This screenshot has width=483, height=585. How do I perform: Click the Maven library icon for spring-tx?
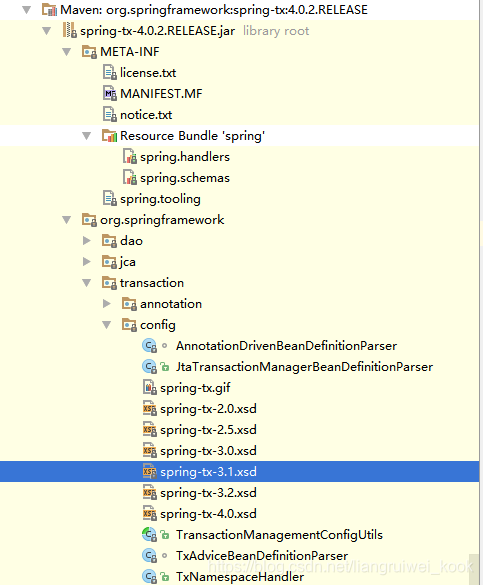click(x=49, y=10)
